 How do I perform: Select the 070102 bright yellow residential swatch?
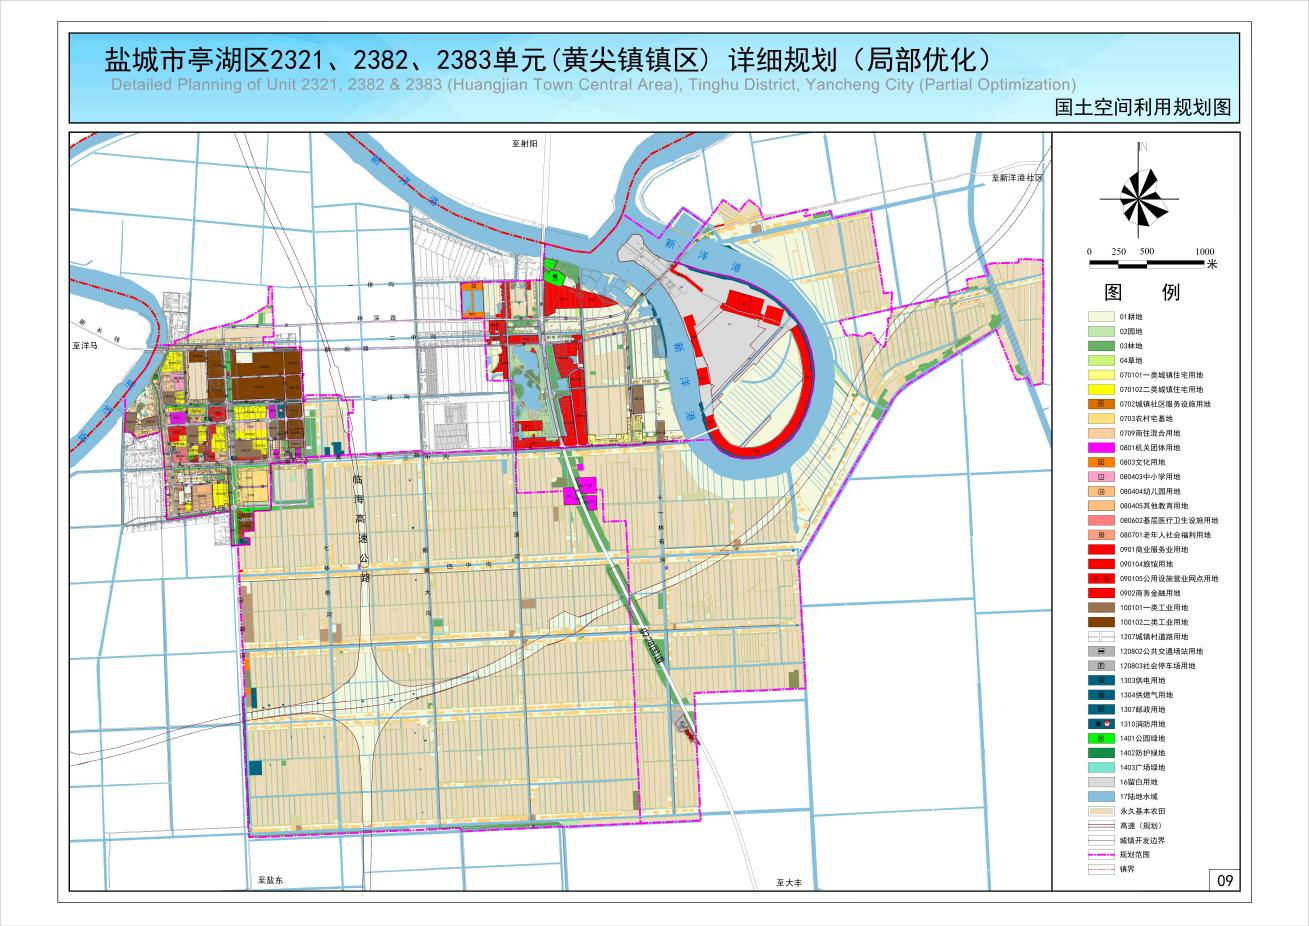pyautogui.click(x=1101, y=389)
